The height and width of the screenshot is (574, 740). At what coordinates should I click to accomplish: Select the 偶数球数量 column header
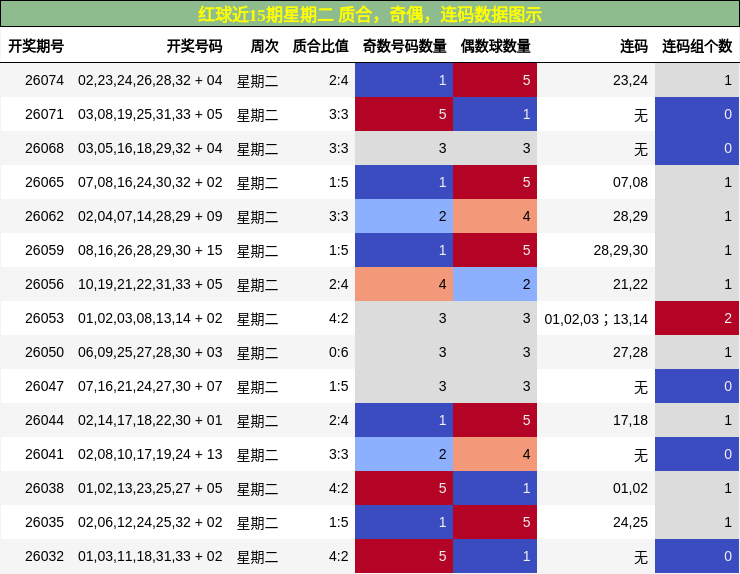pyautogui.click(x=496, y=46)
